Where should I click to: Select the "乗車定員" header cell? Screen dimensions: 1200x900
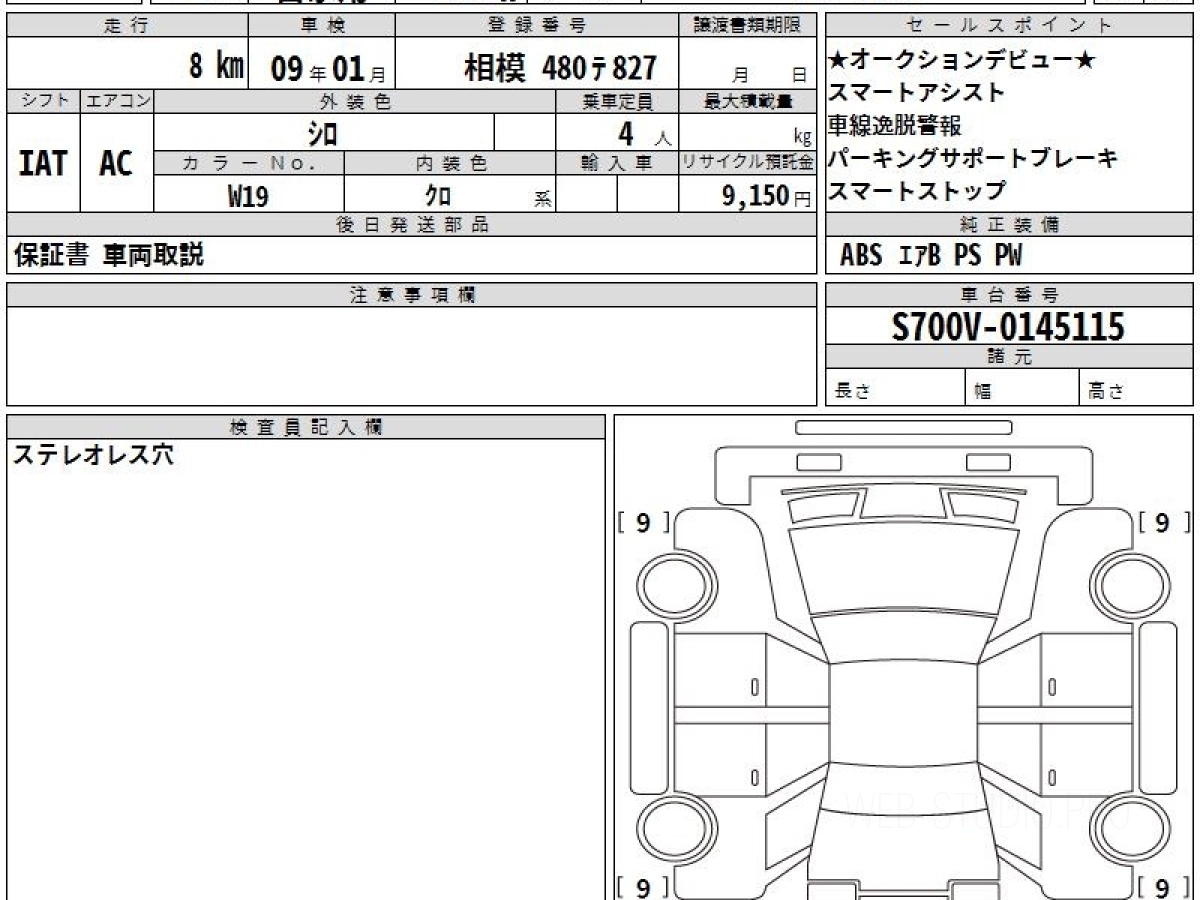617,101
